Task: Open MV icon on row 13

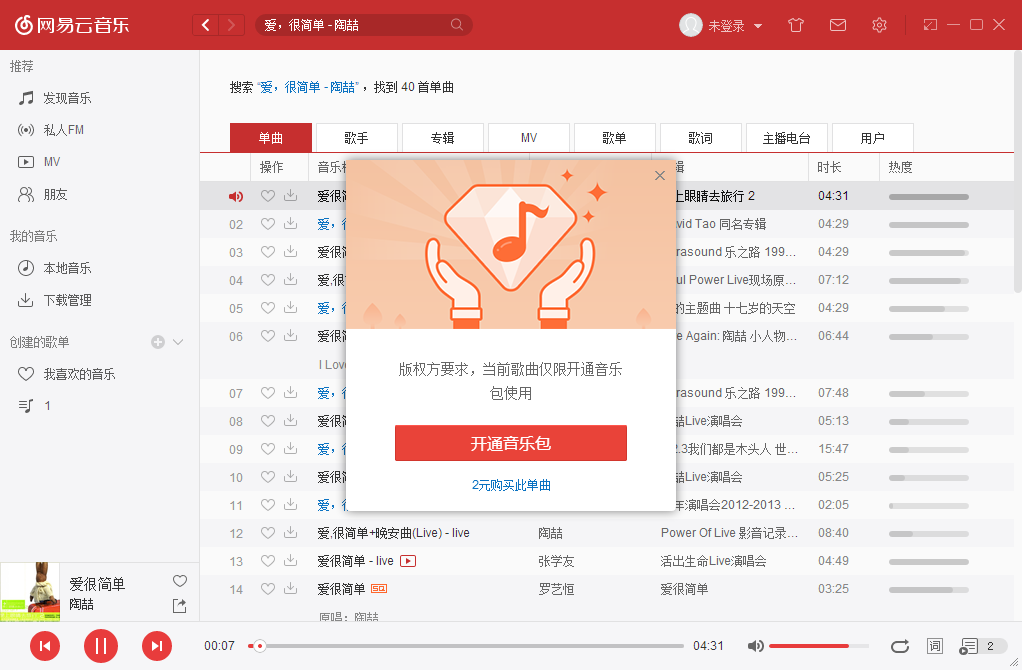Action: [408, 561]
